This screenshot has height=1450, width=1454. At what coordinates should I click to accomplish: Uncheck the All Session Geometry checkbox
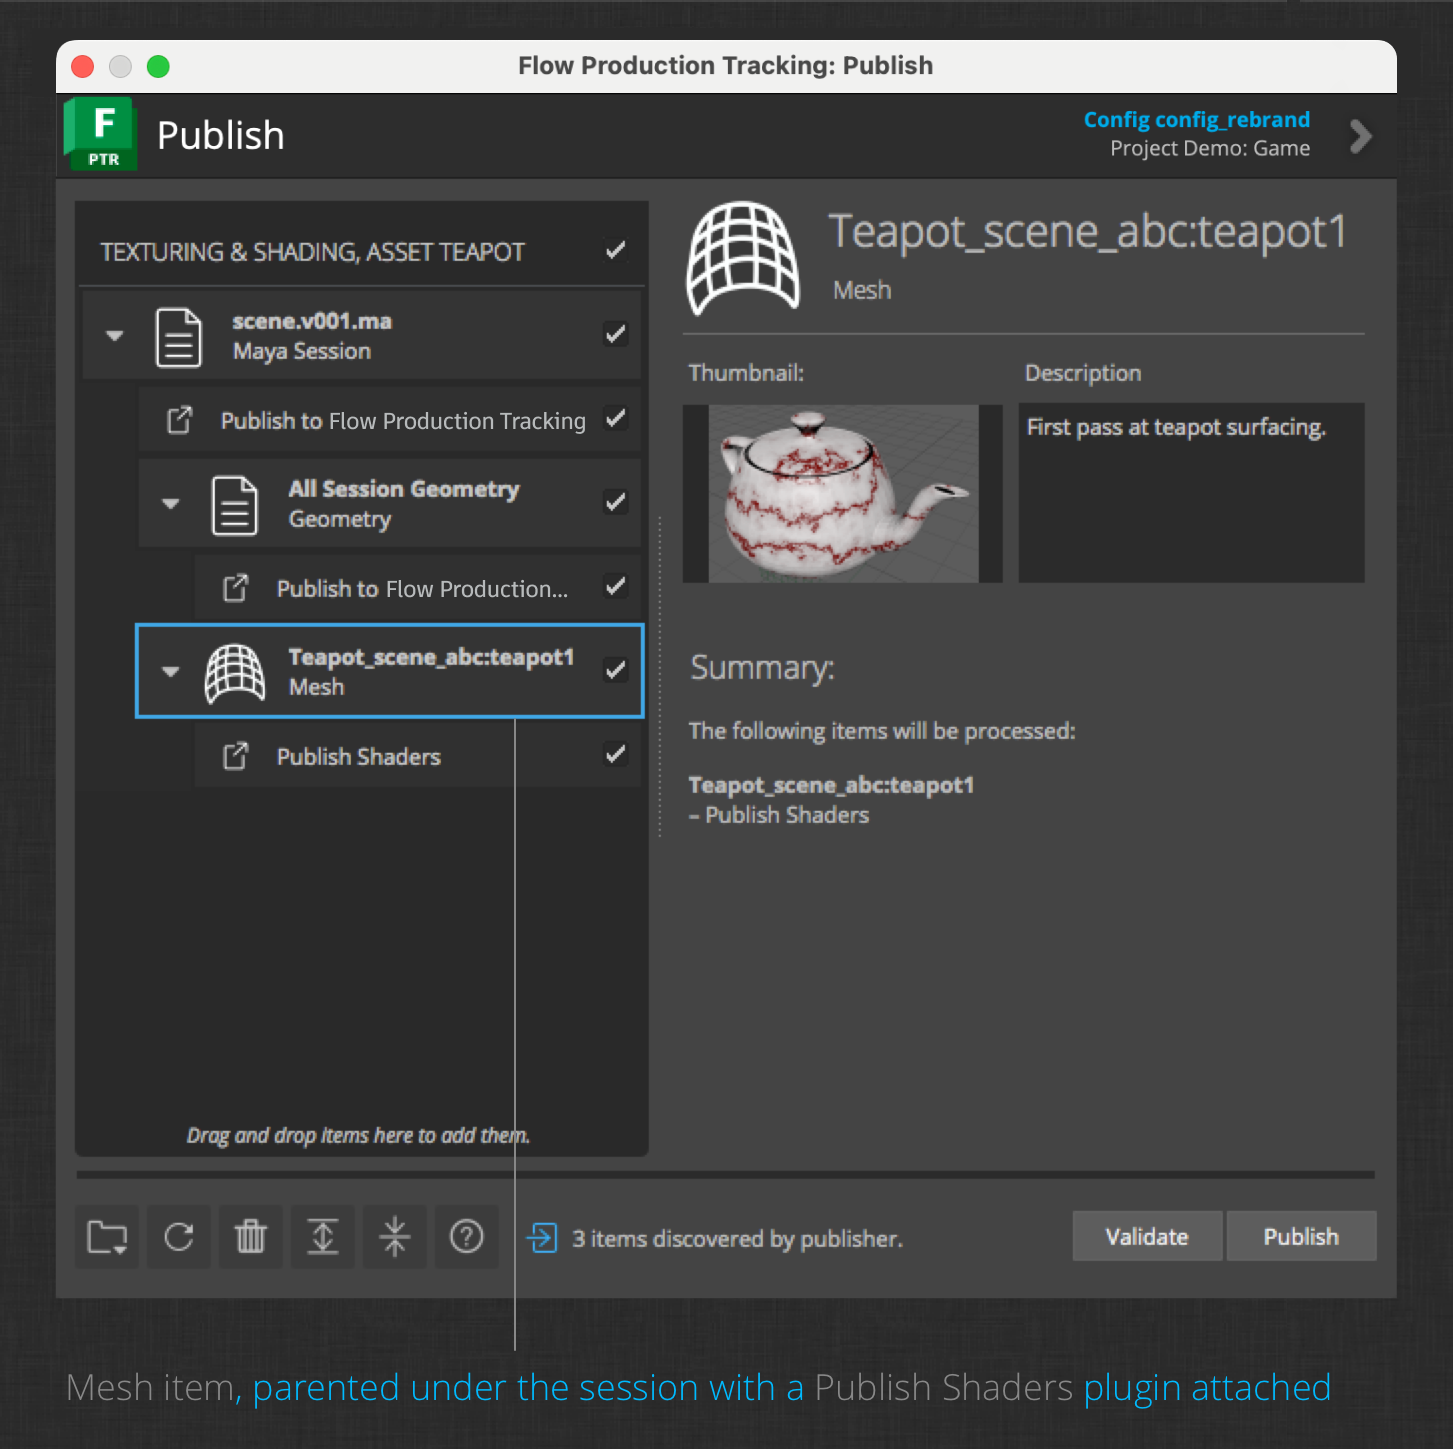616,502
